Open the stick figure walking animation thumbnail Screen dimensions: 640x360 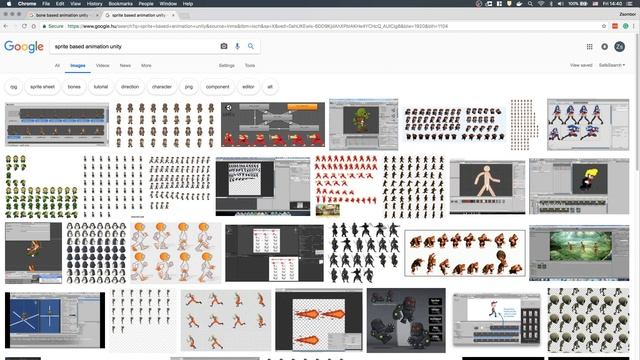coord(487,187)
